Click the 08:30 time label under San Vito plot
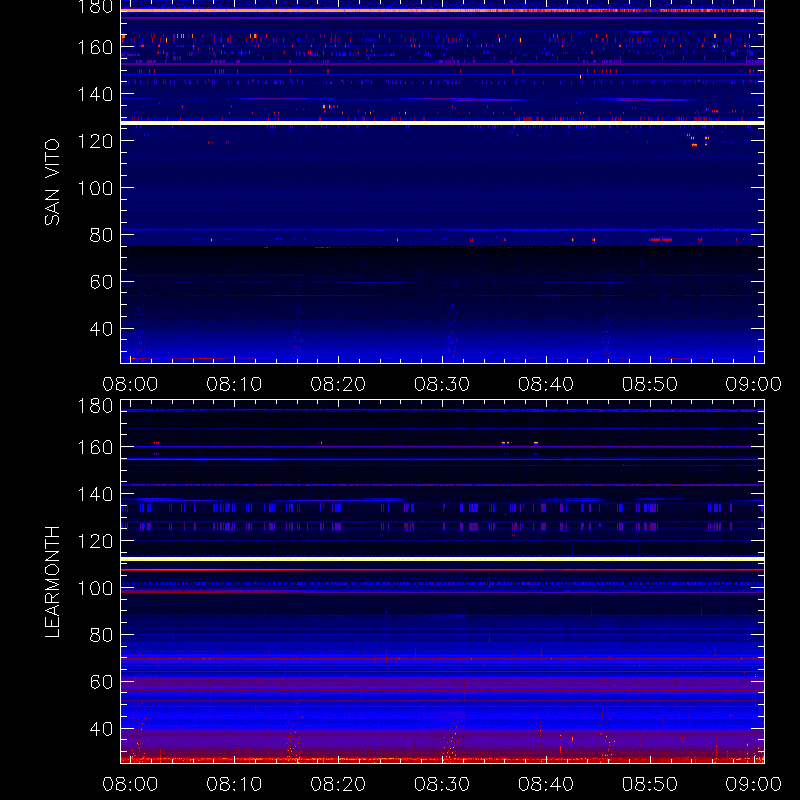The height and width of the screenshot is (800, 800). point(442,384)
